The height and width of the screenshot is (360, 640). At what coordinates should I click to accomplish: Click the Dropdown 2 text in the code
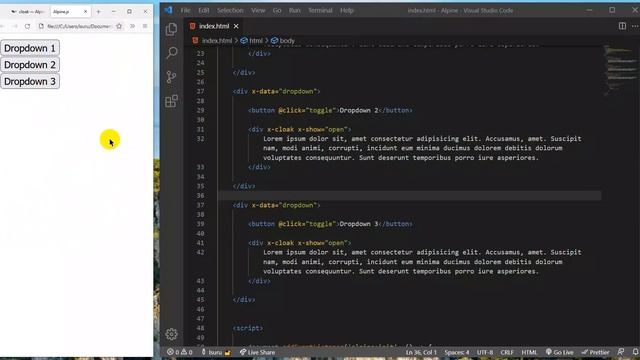point(359,110)
